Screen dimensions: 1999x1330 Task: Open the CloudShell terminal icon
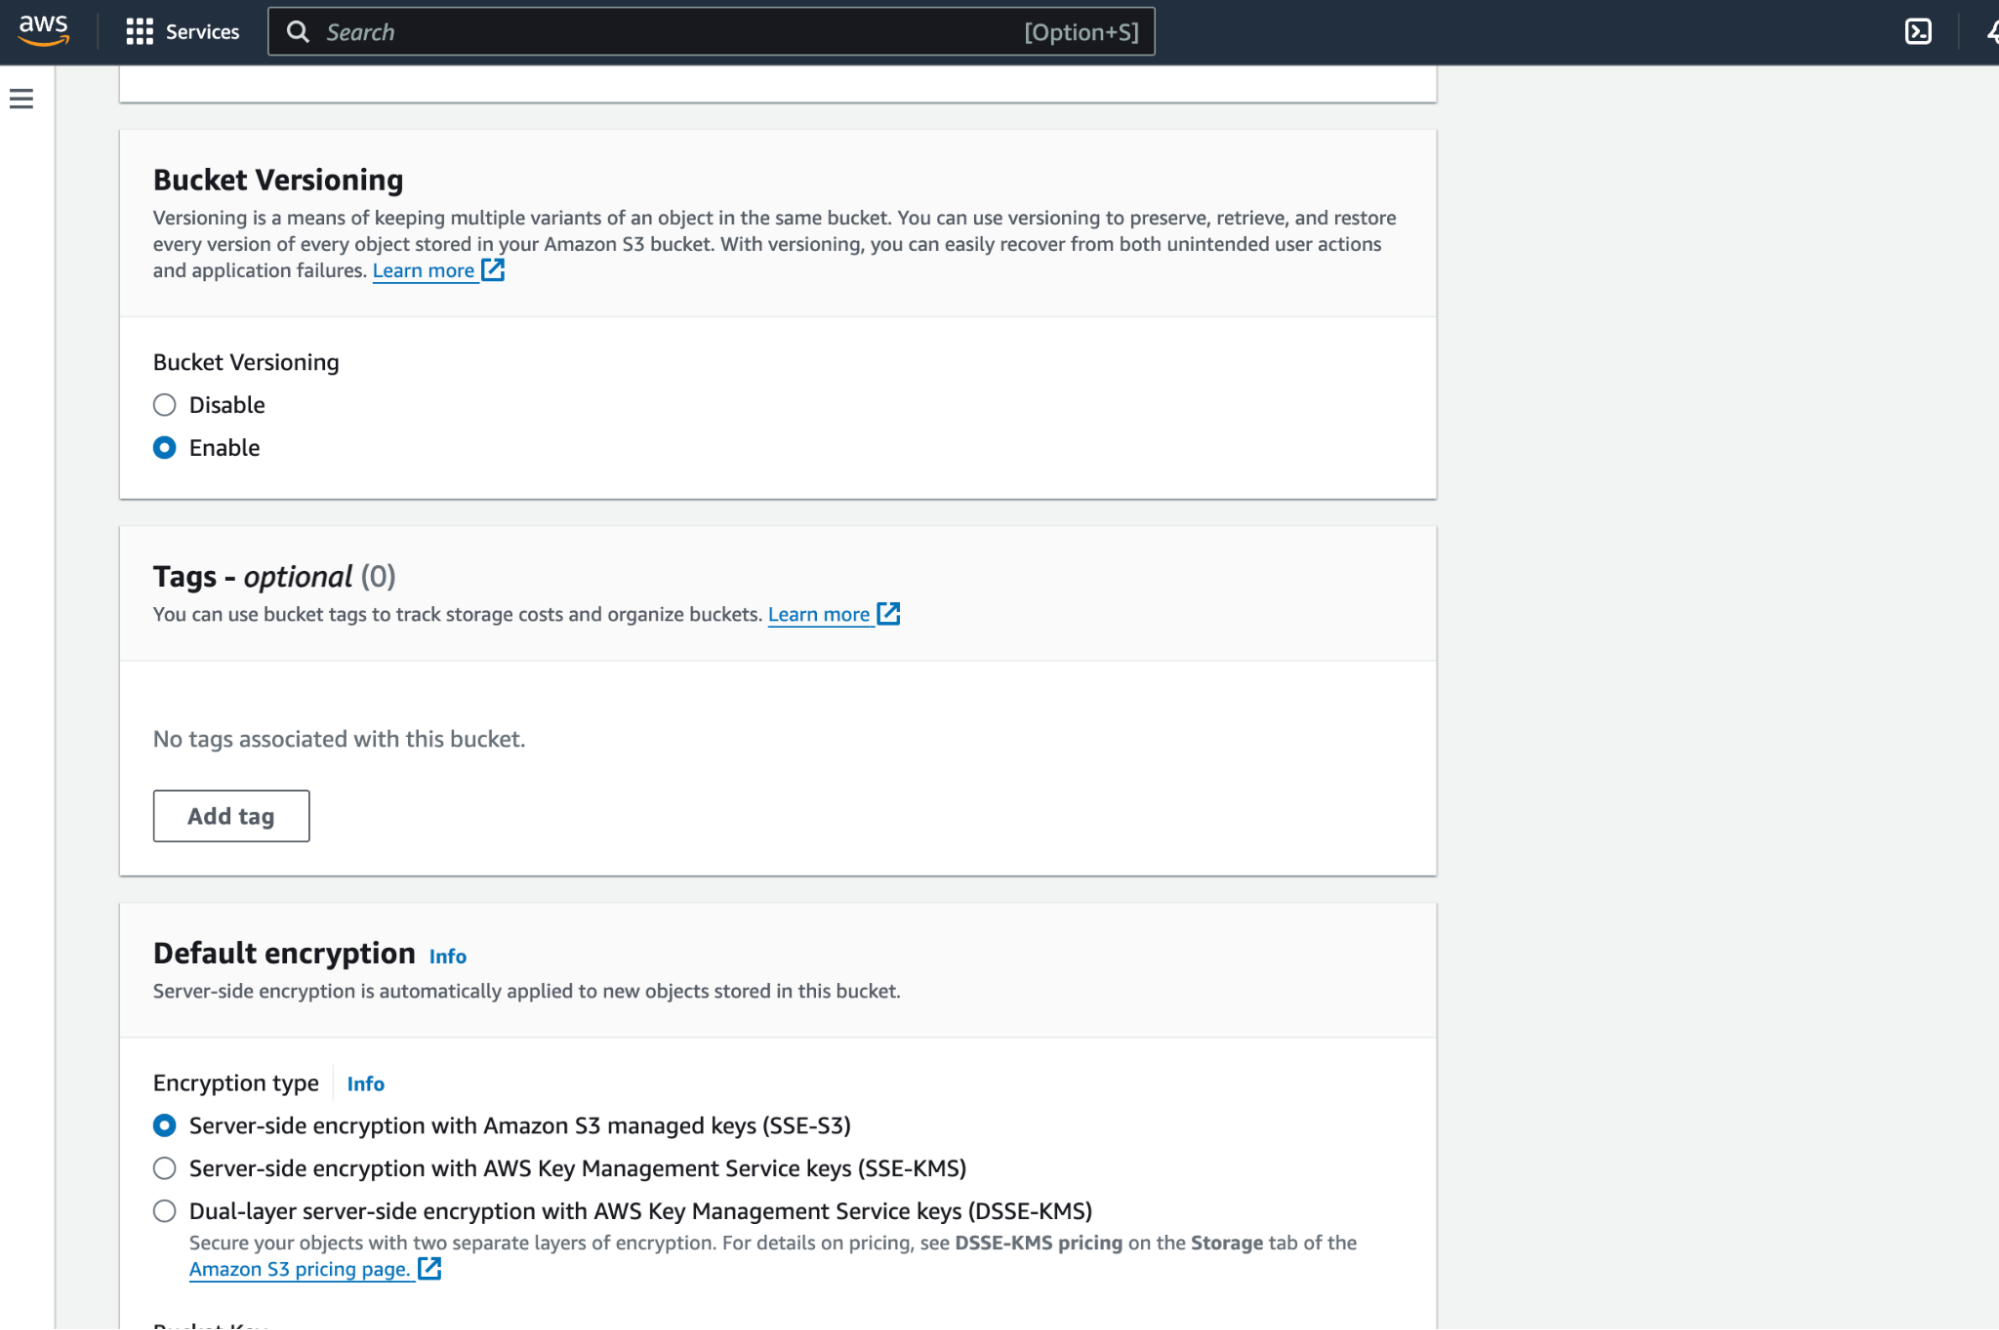(x=1918, y=32)
